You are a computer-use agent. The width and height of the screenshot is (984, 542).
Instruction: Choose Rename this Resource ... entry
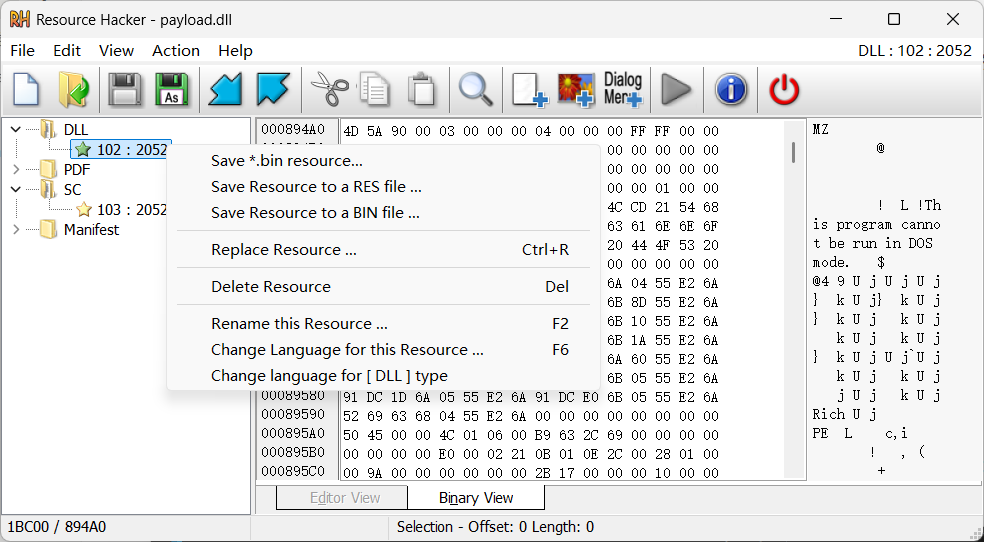[383, 324]
